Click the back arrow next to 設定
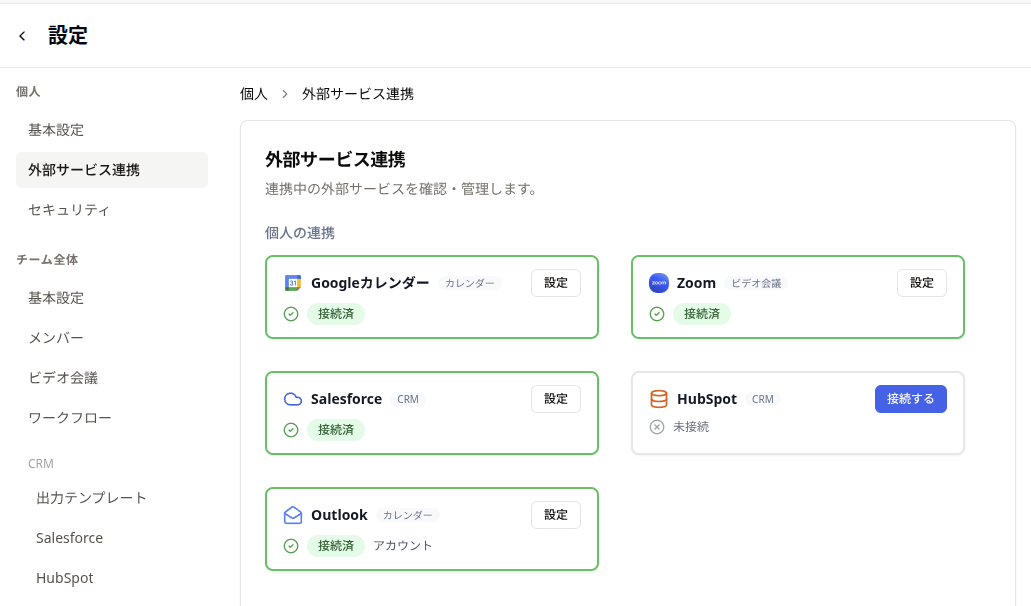 click(x=22, y=36)
